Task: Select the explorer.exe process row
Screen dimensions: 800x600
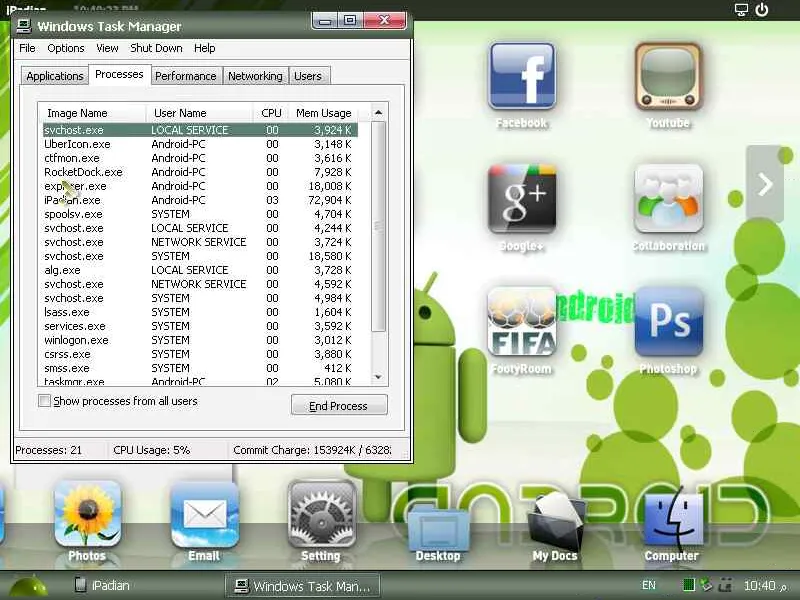Action: [200, 186]
